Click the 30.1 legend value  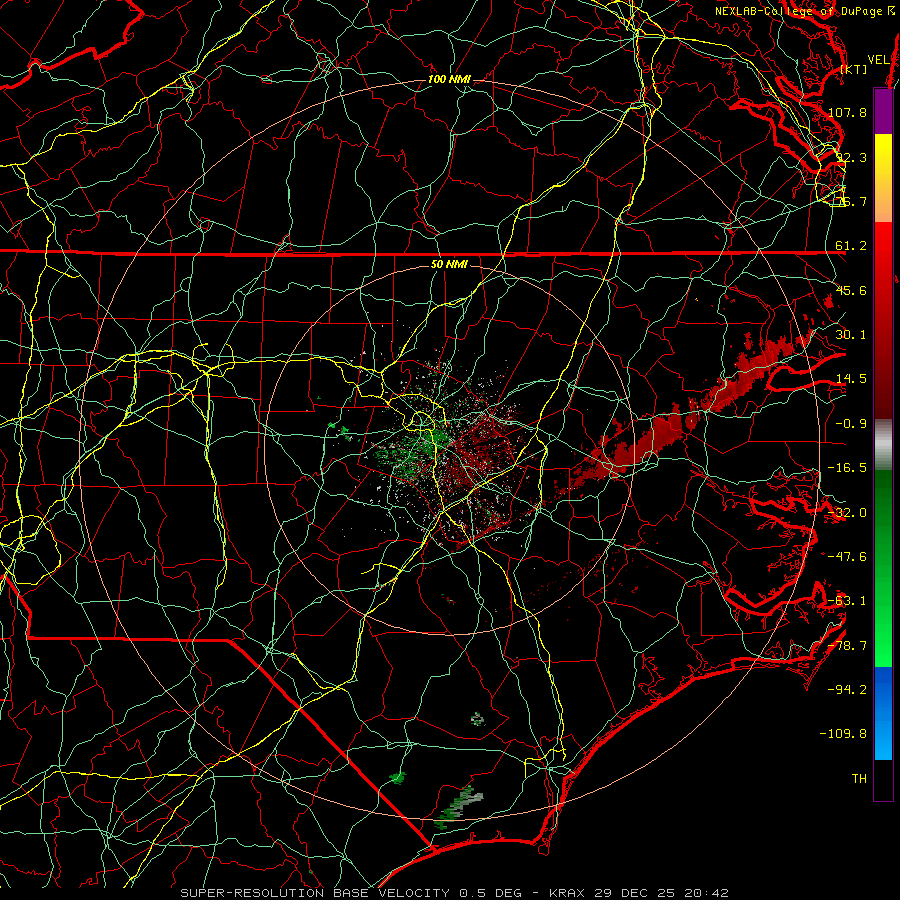click(x=851, y=335)
